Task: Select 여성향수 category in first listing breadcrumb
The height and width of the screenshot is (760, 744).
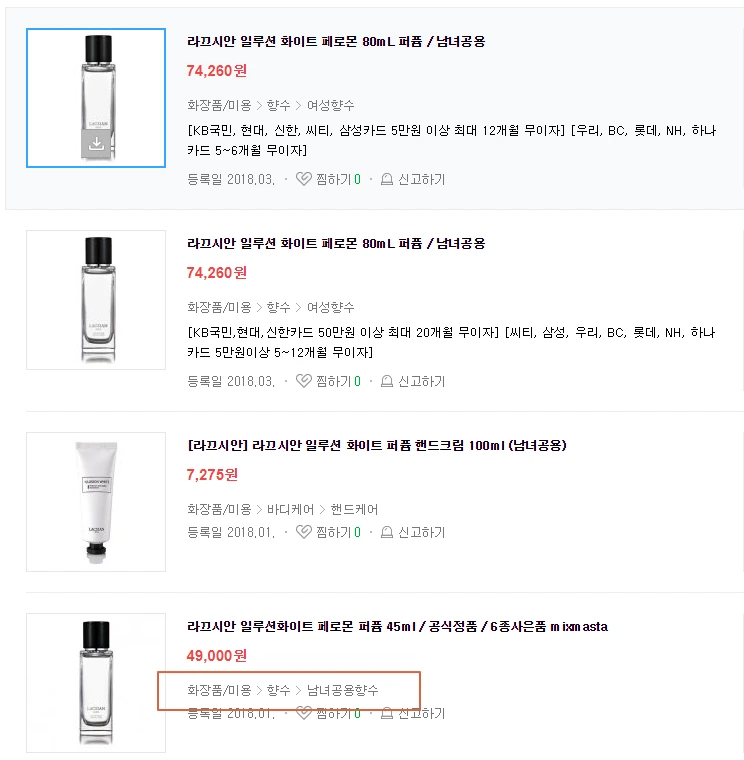Action: coord(331,105)
